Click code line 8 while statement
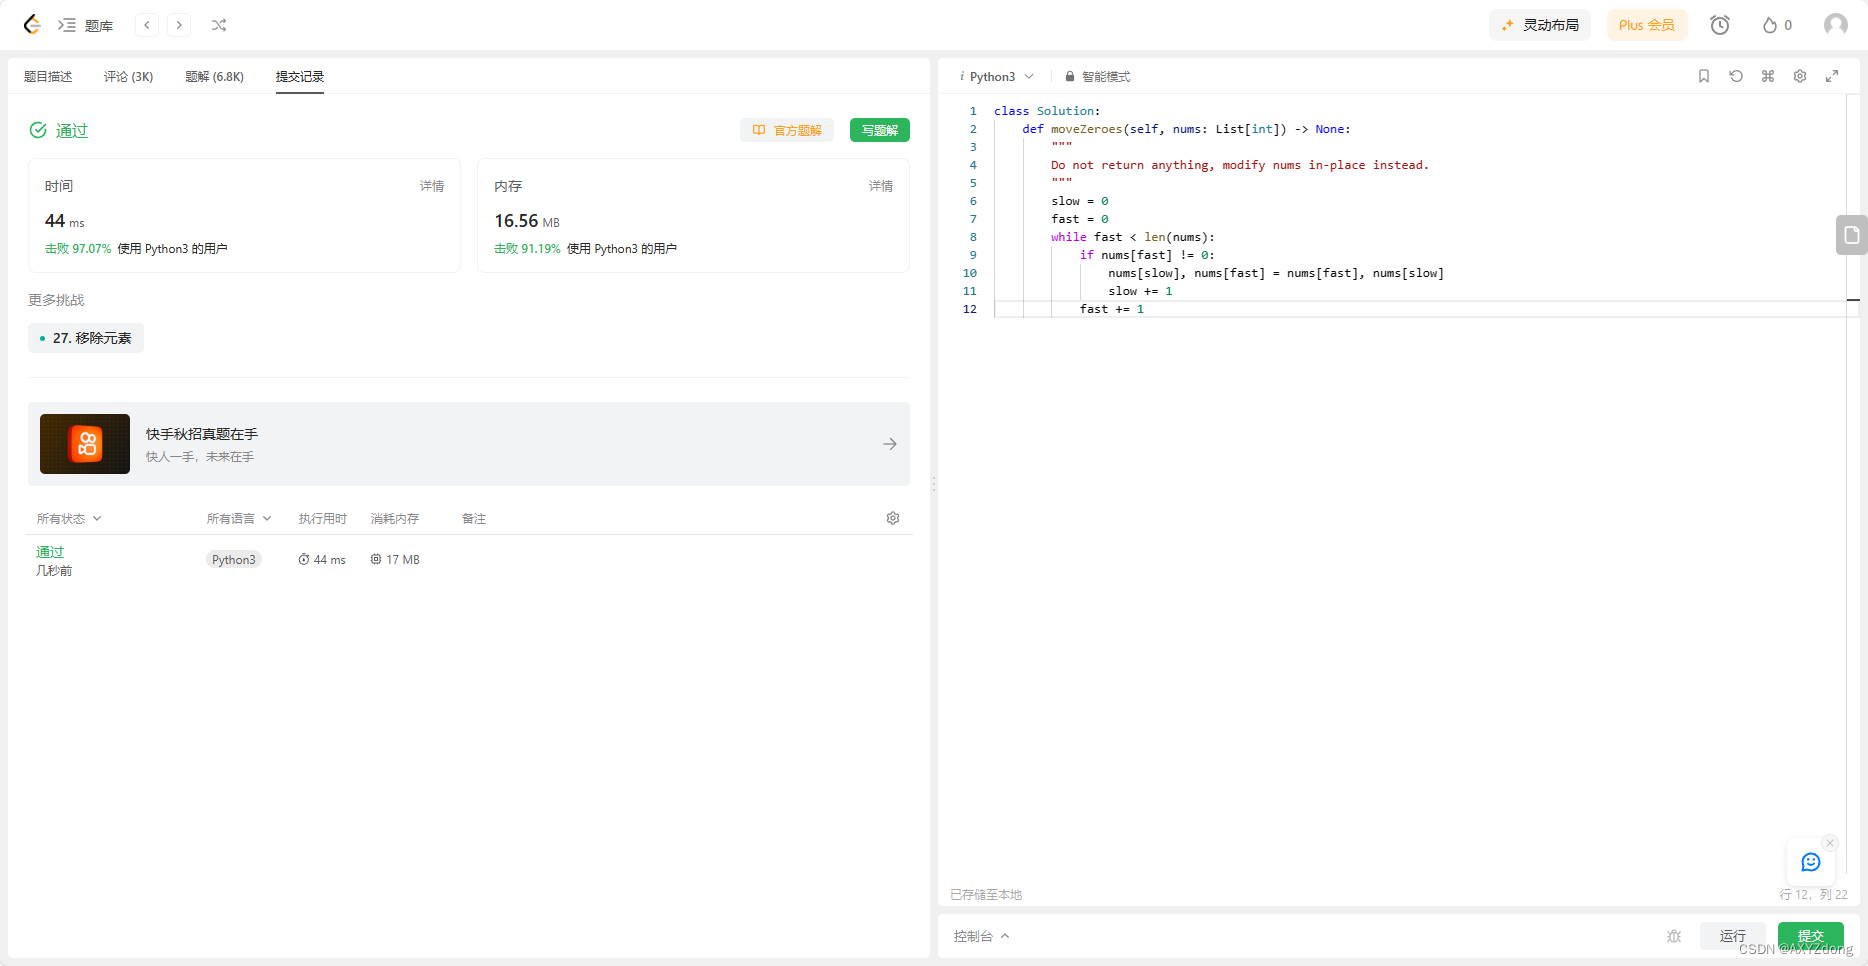This screenshot has width=1868, height=966. (x=1132, y=237)
